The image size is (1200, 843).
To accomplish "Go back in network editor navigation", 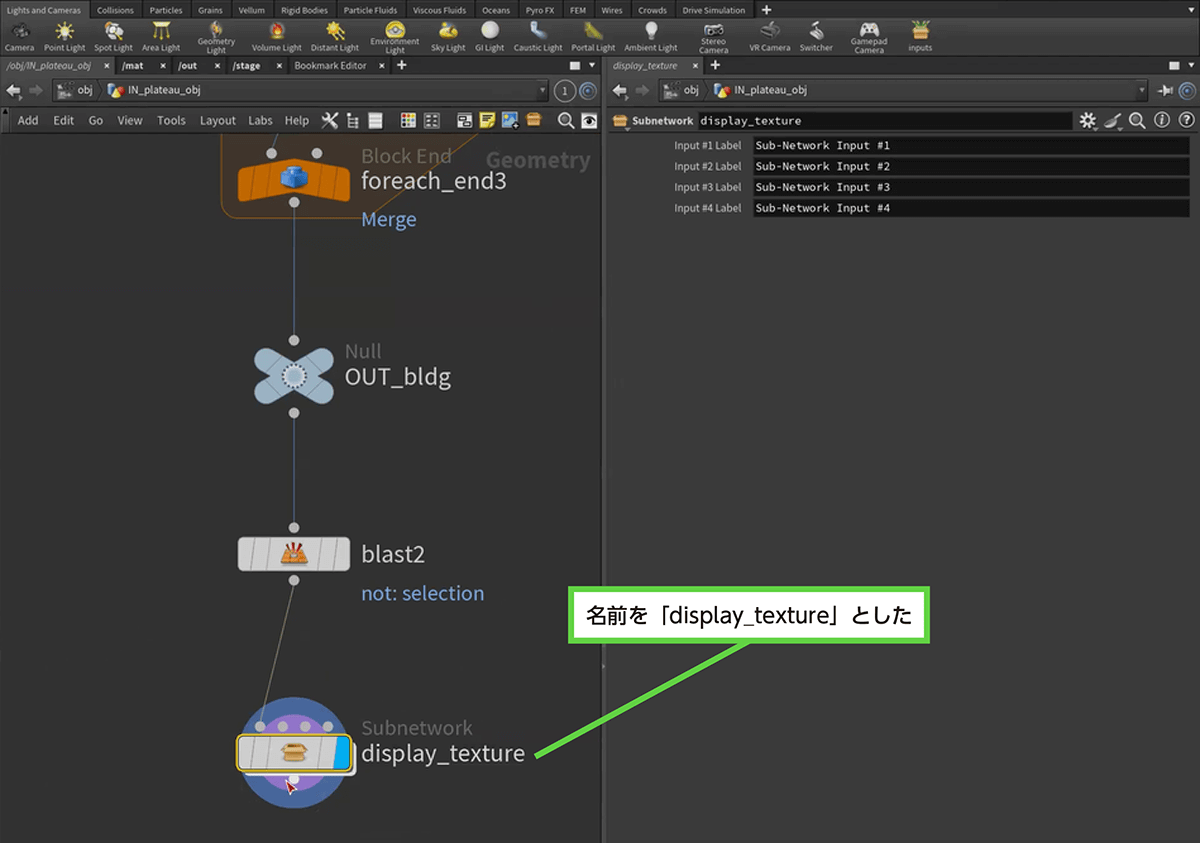I will (x=15, y=90).
